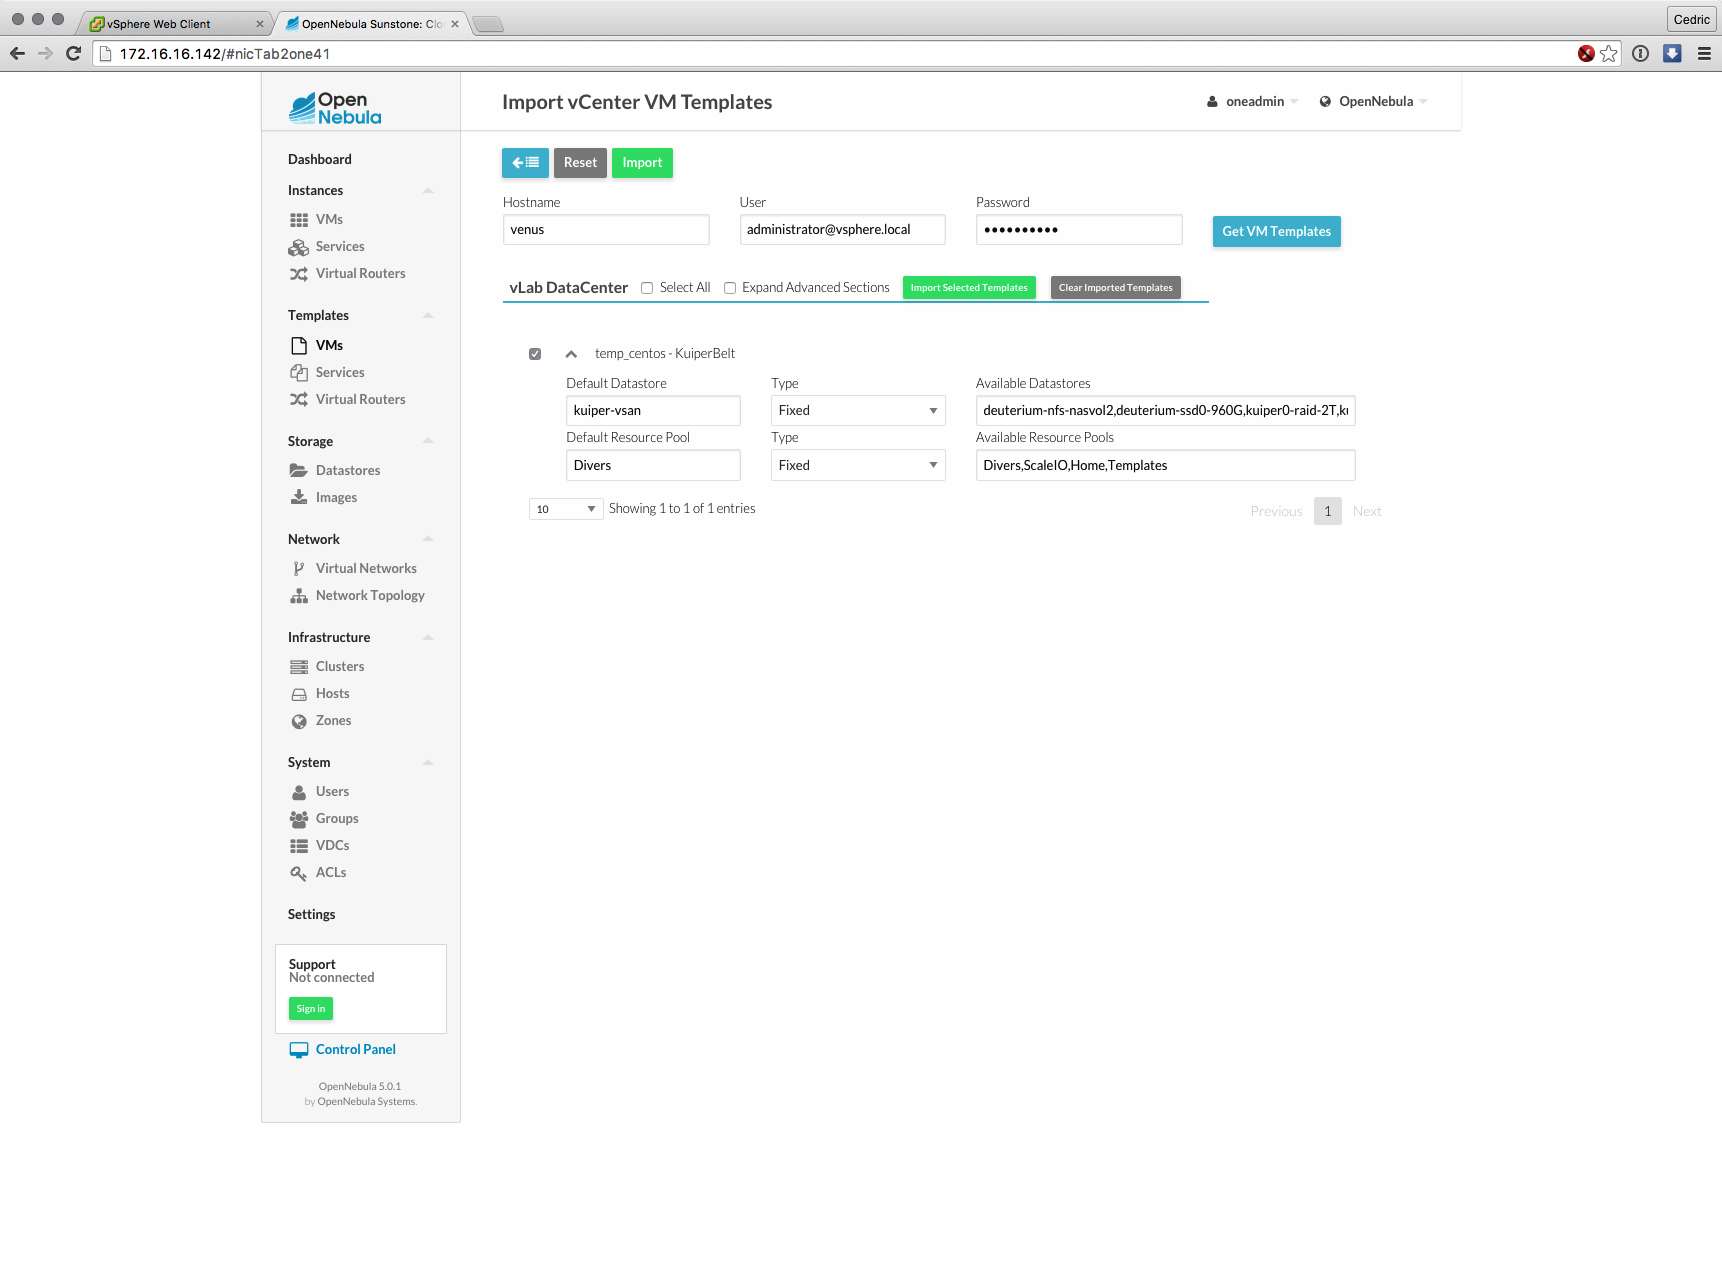1722x1263 pixels.
Task: Click the Zones globe icon
Action: pyautogui.click(x=298, y=721)
